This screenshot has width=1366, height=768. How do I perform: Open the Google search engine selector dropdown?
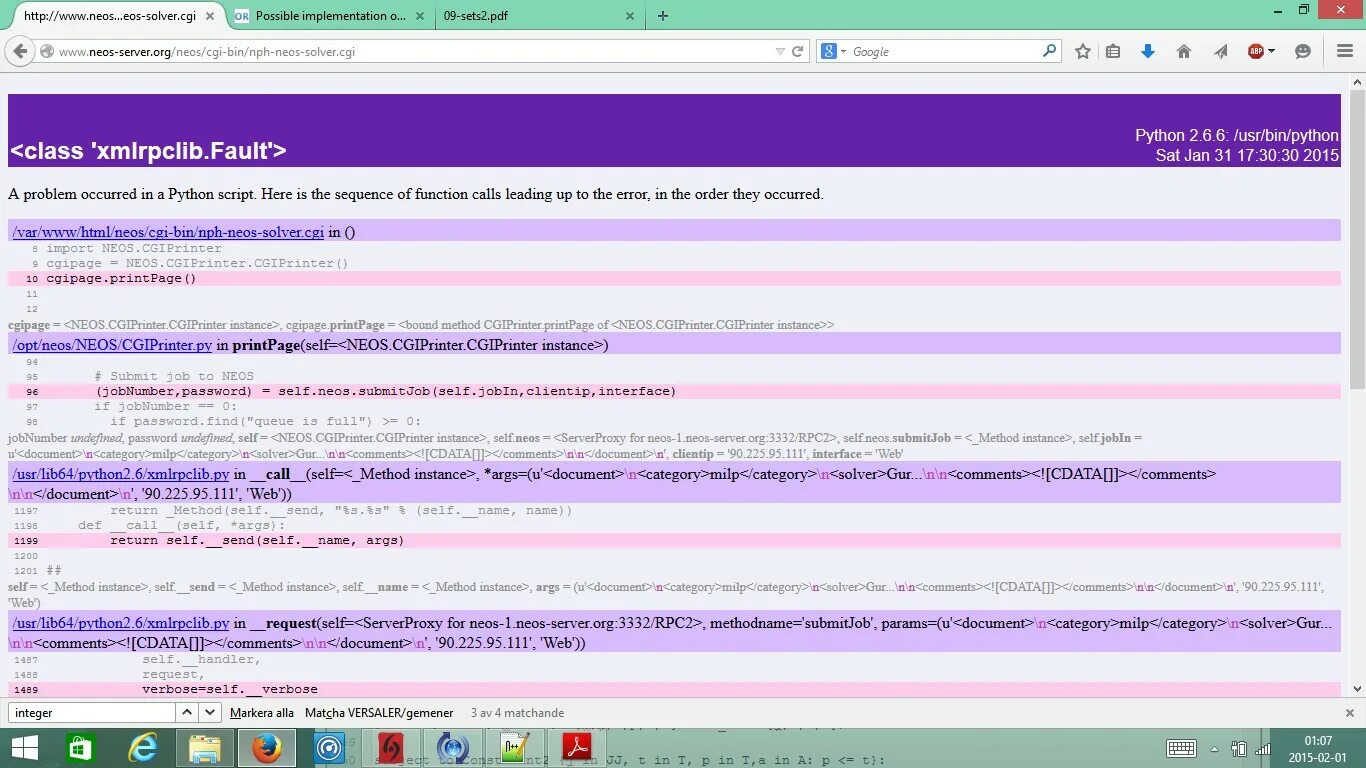[x=834, y=52]
